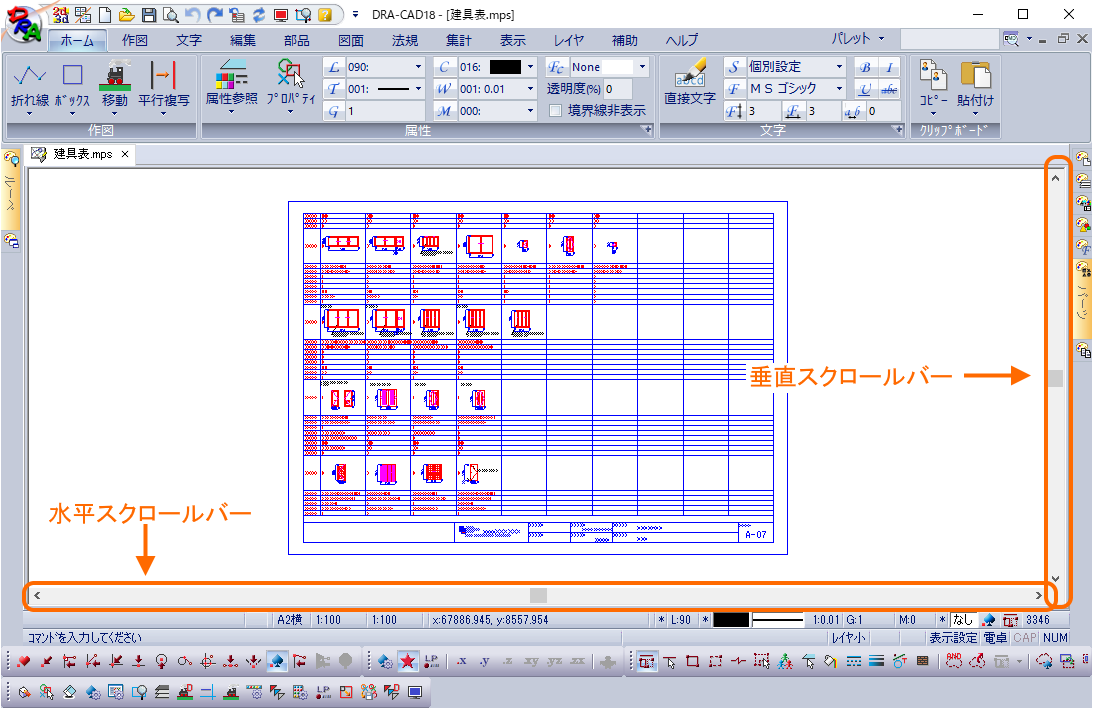Toggle the NUM indicator in status bar
Viewport: 1093px width, 709px height.
1055,637
